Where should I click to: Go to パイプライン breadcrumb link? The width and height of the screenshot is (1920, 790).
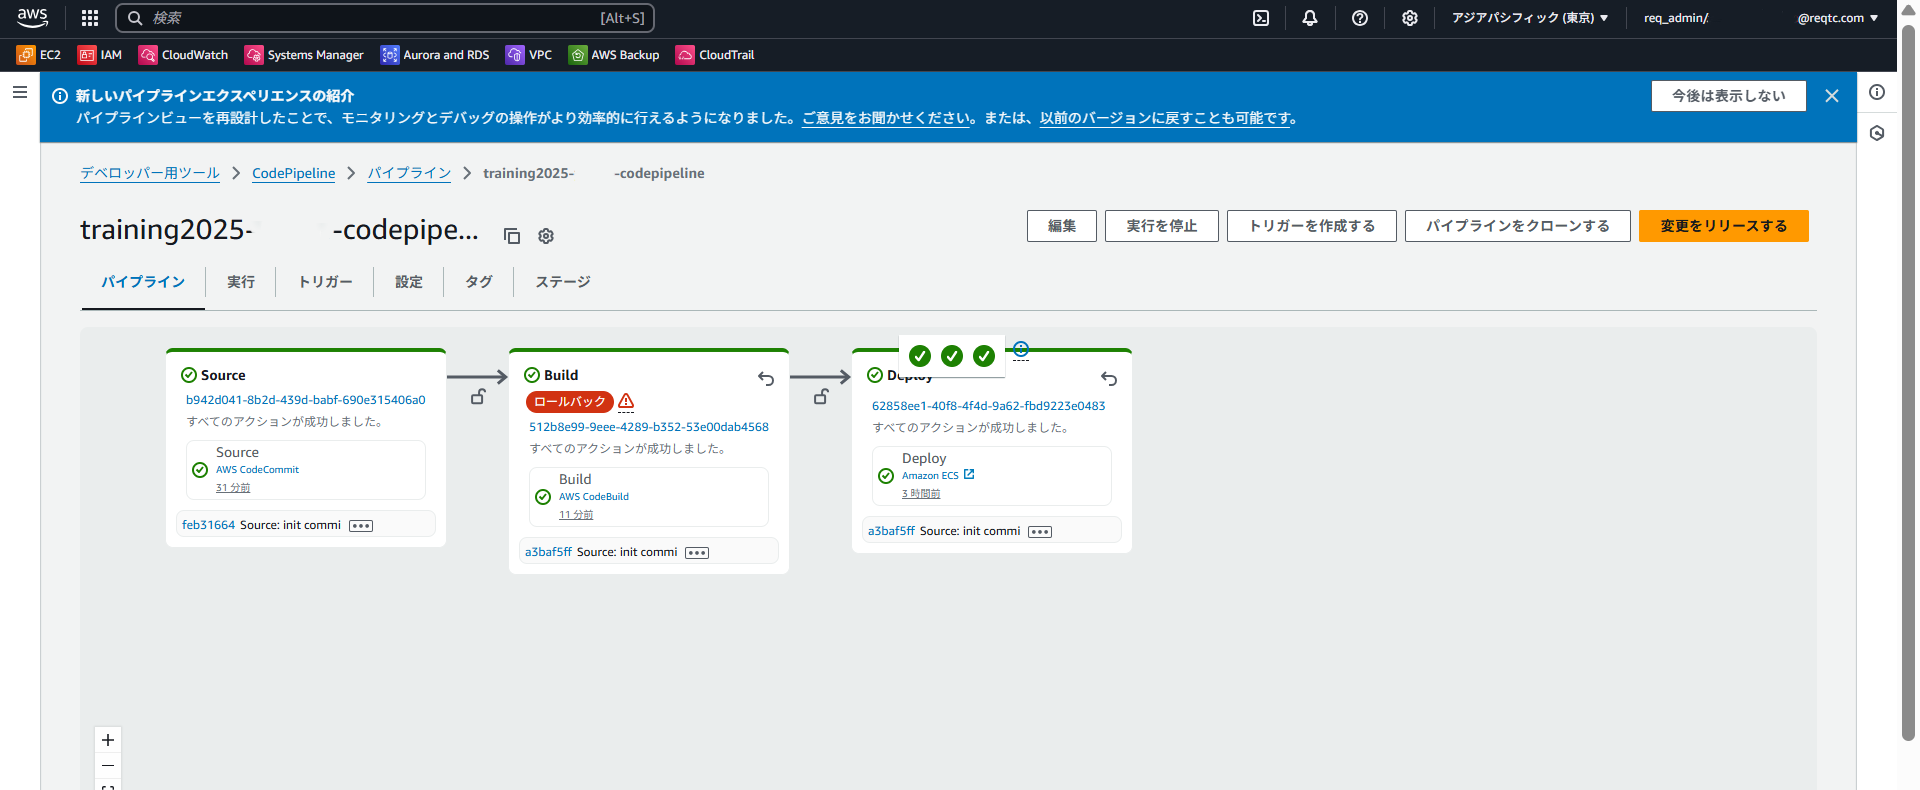pos(409,173)
